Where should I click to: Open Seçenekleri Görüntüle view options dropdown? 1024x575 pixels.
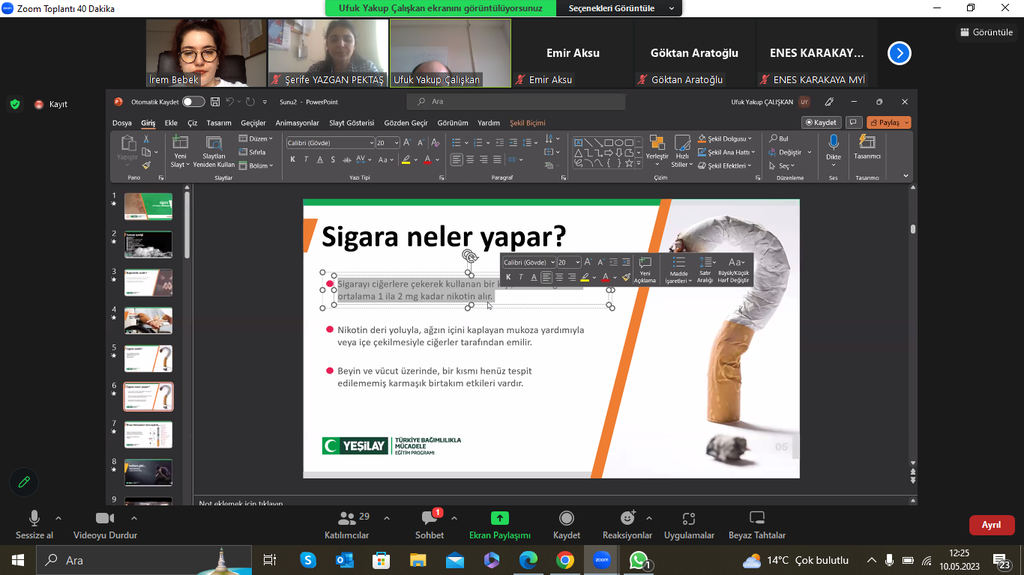pyautogui.click(x=620, y=8)
